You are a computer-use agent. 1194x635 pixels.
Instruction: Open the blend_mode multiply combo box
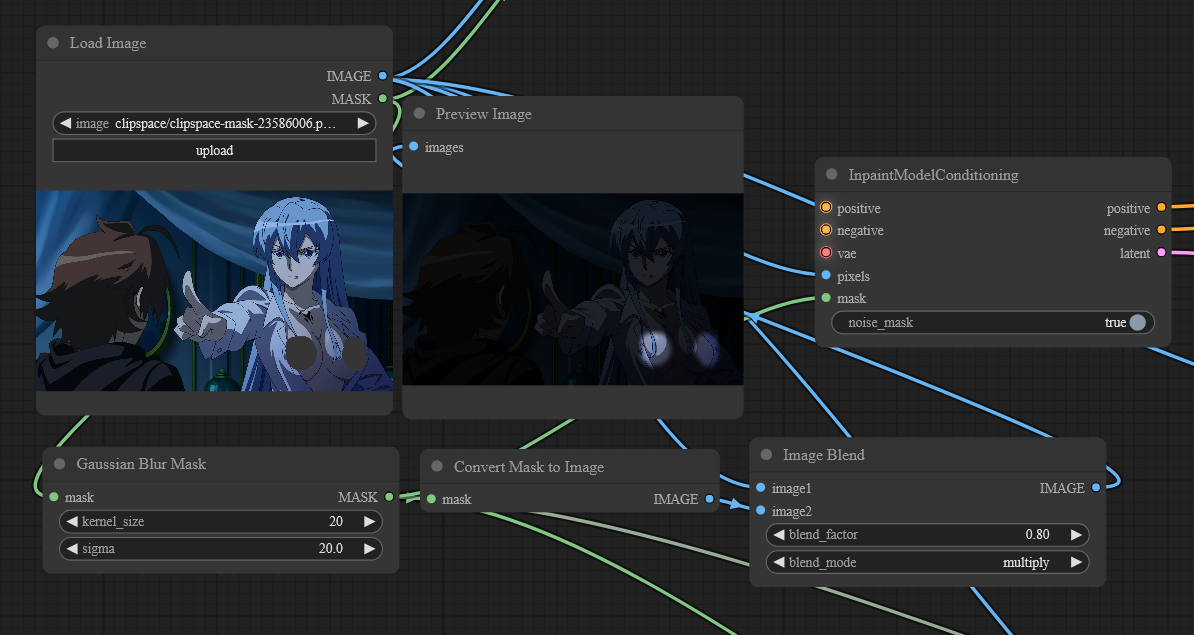(x=927, y=562)
